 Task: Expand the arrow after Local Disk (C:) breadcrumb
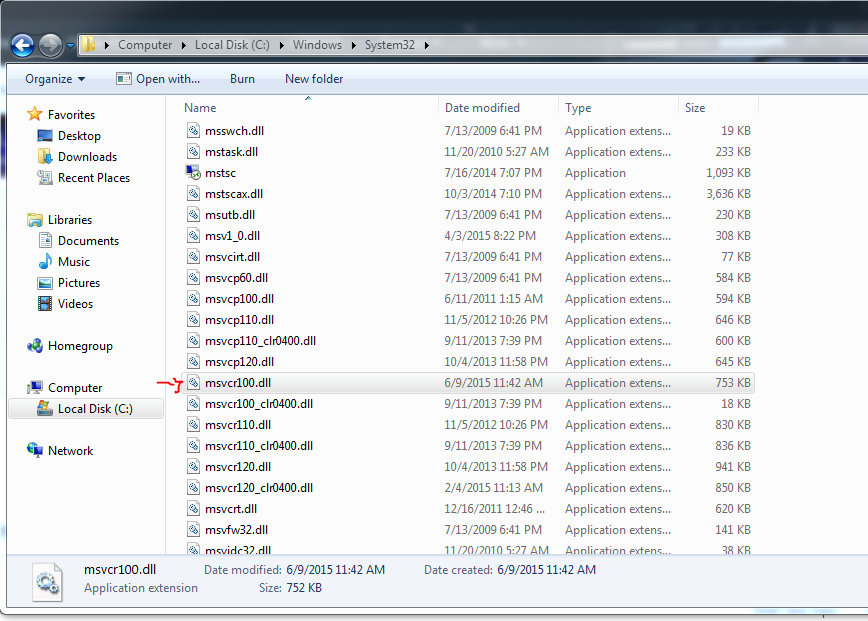click(x=281, y=45)
